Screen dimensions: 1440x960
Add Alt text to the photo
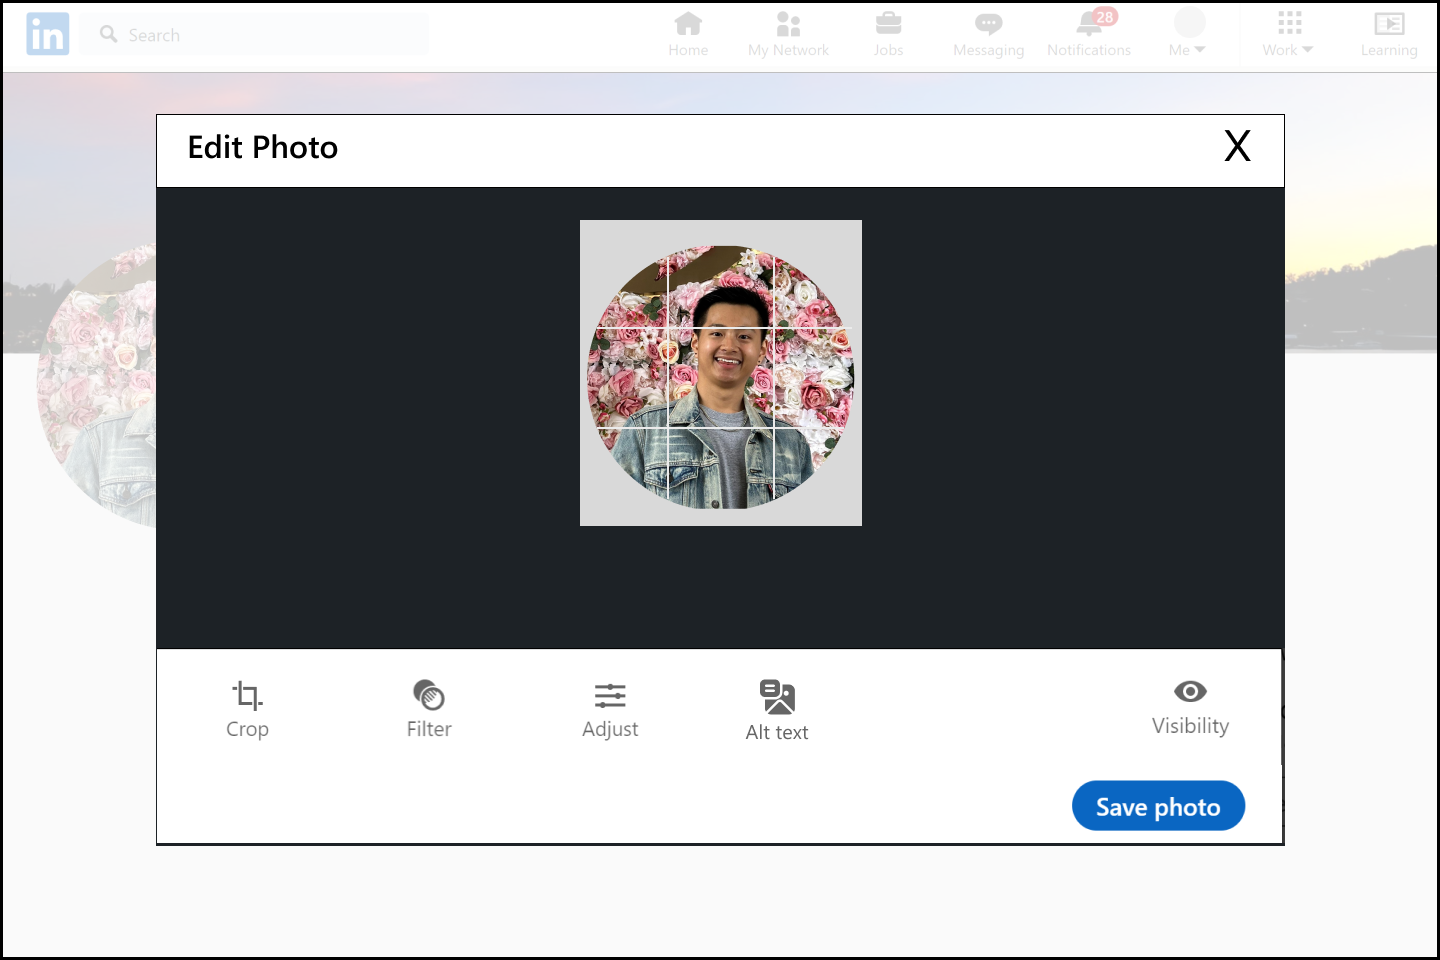777,711
